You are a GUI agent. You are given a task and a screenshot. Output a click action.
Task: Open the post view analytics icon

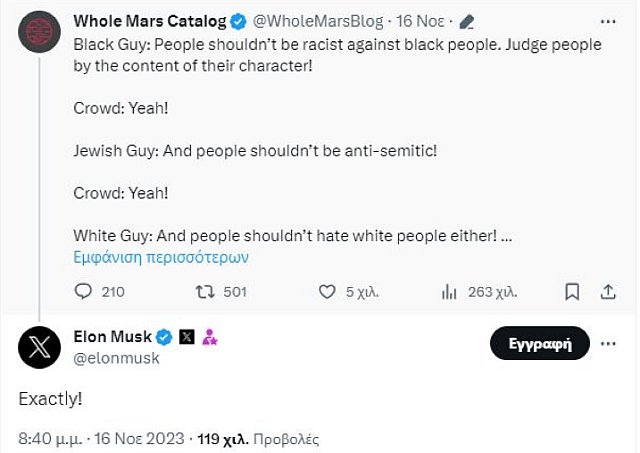tap(449, 291)
